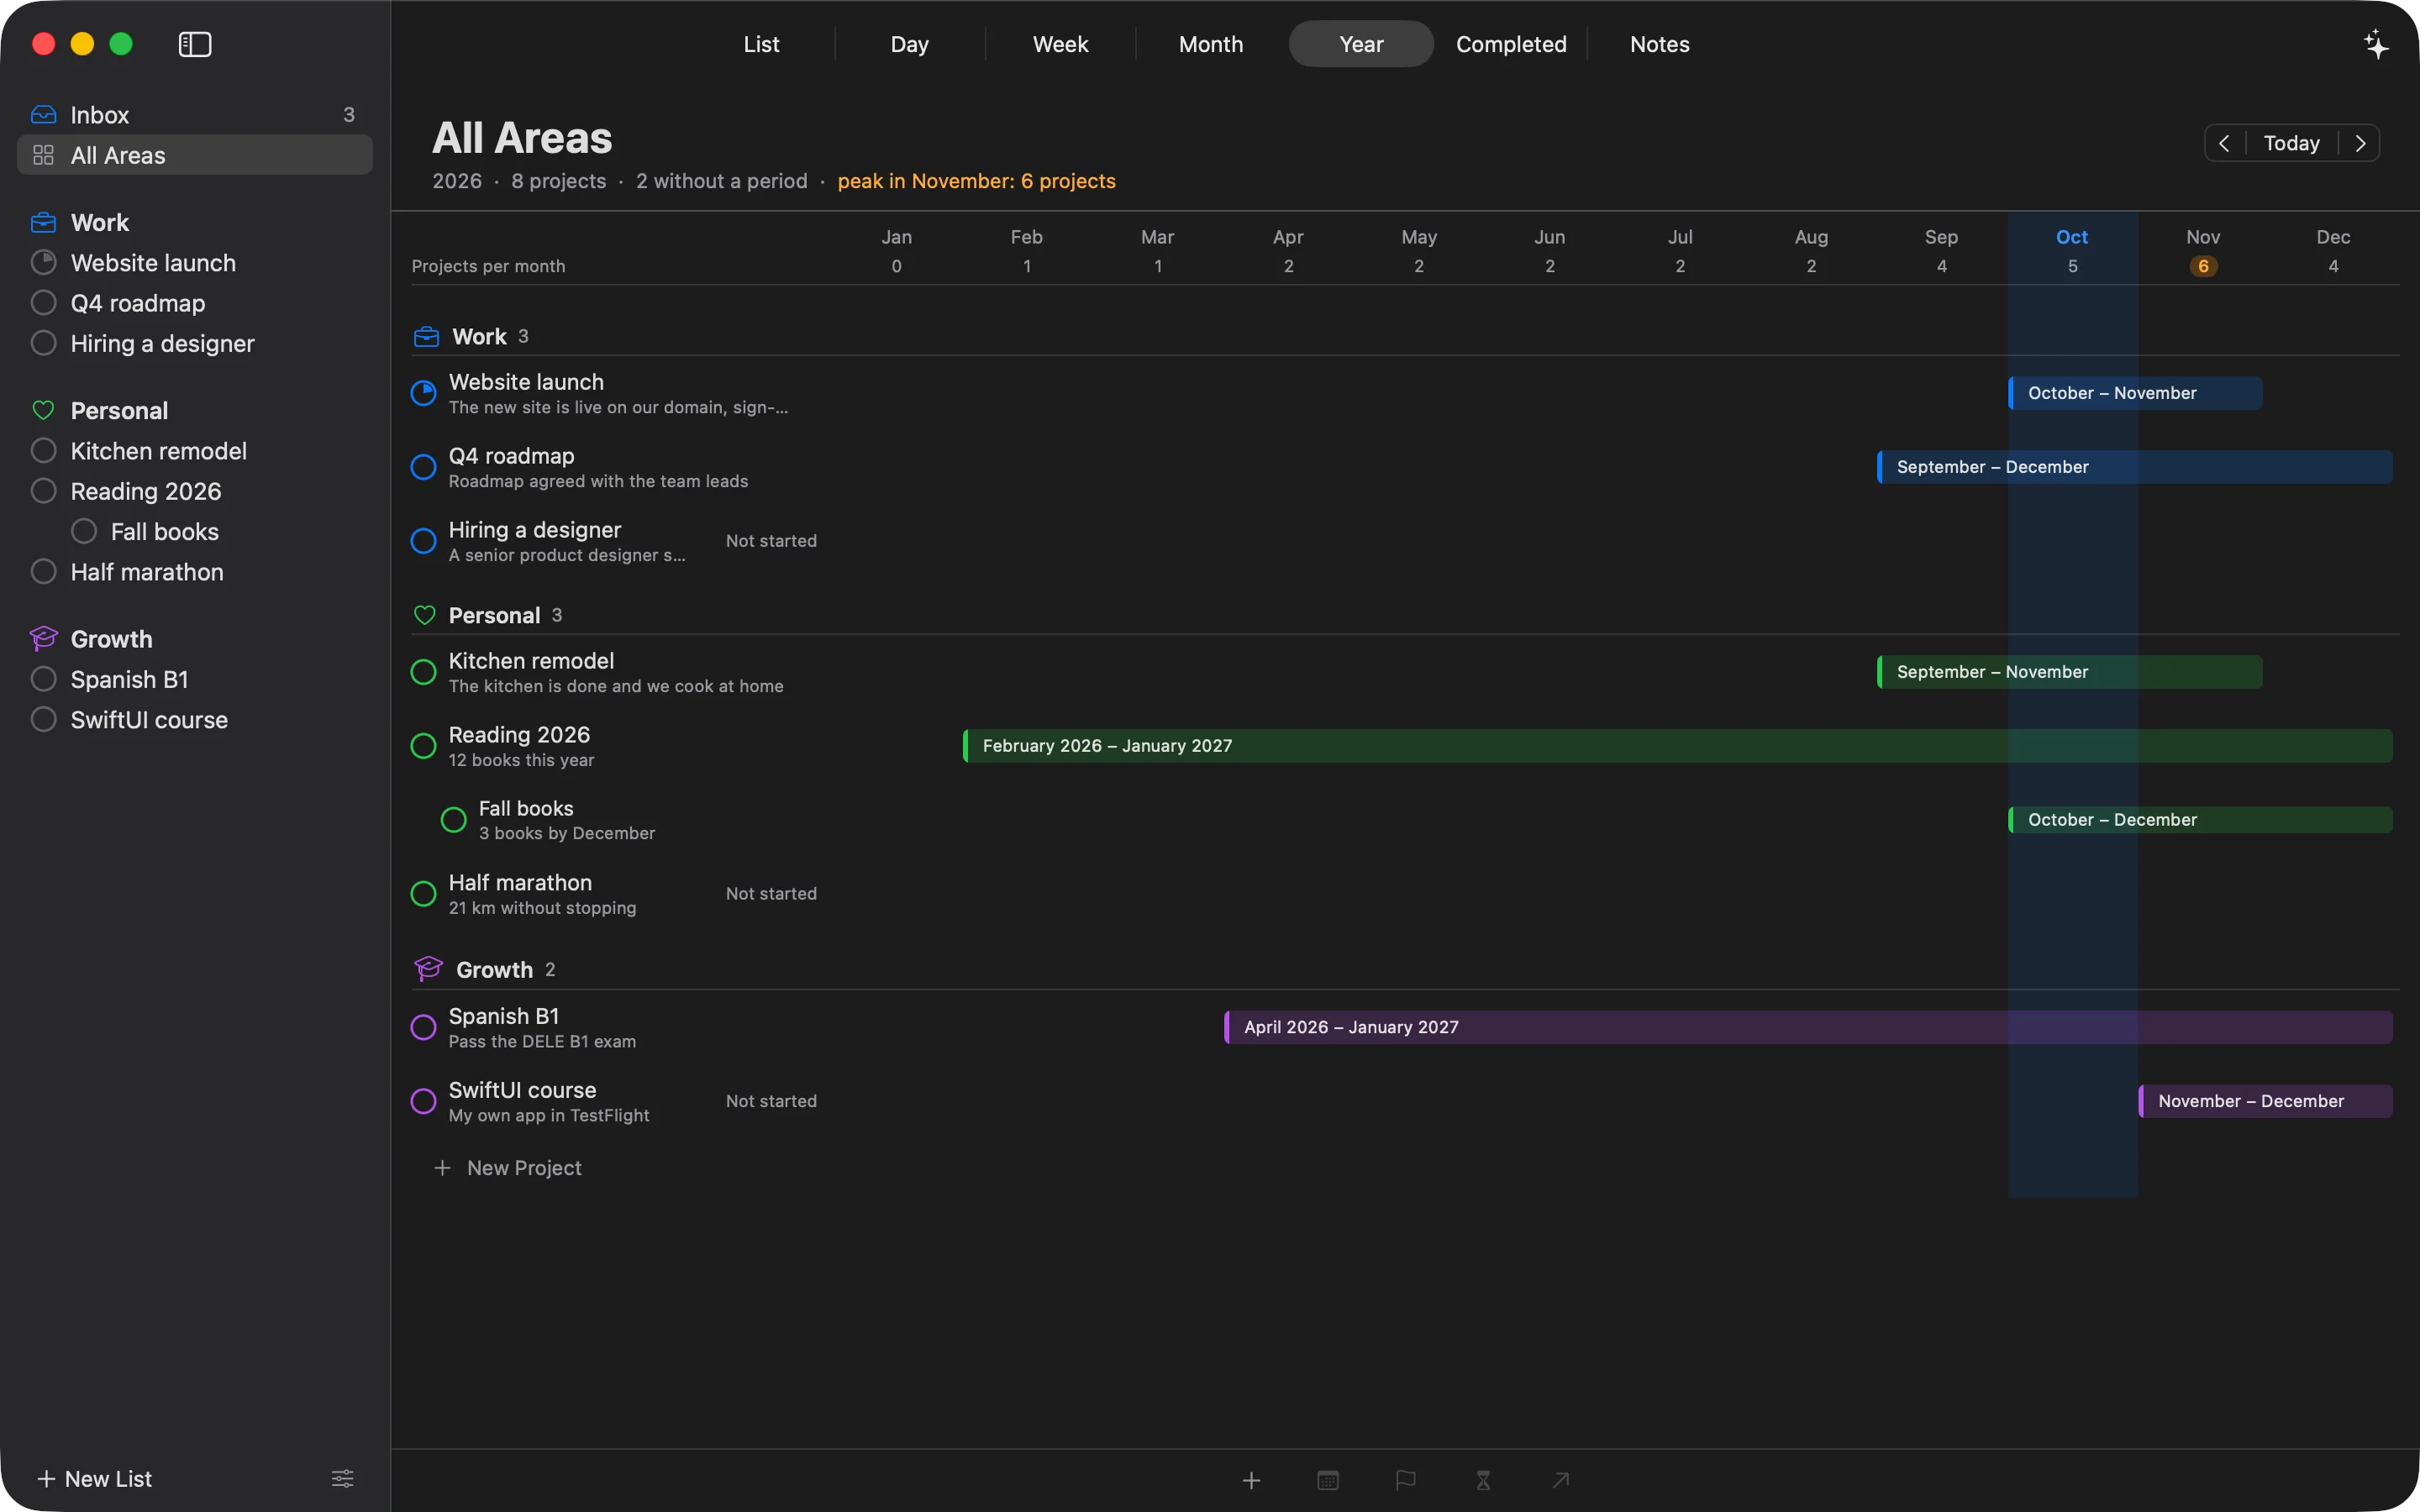Click Fall books October – December bar
Screen dimensions: 2420x1512
2200,820
